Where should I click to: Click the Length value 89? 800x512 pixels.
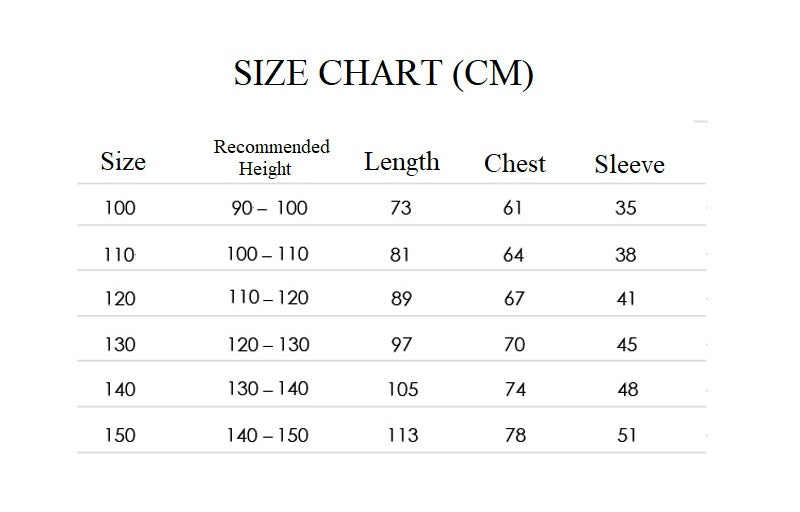[x=401, y=298]
